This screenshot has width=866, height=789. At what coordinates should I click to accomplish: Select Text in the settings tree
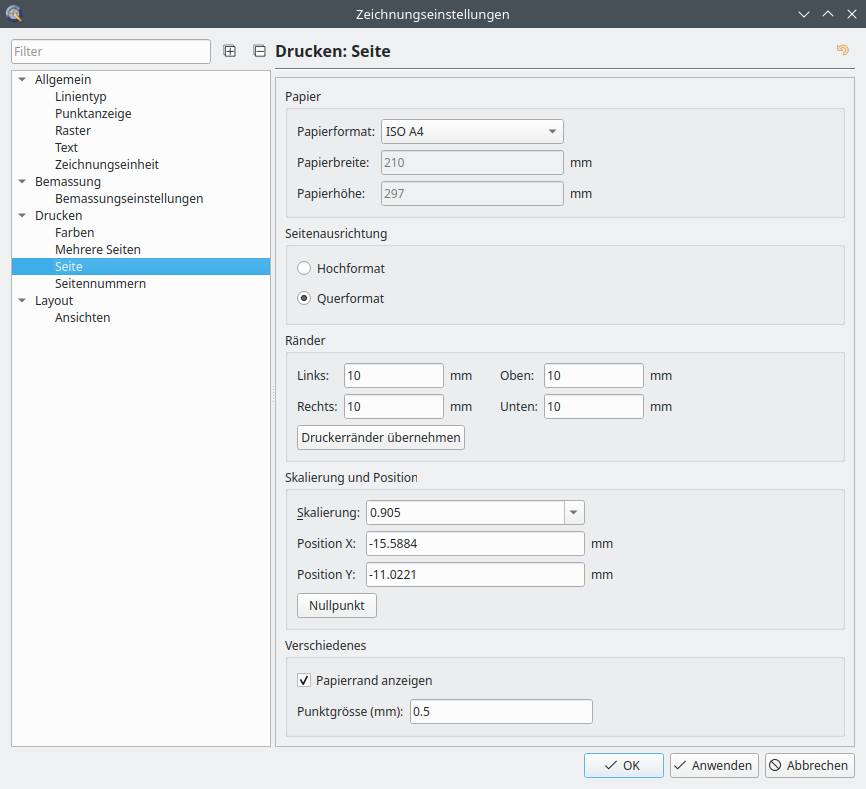(x=66, y=148)
